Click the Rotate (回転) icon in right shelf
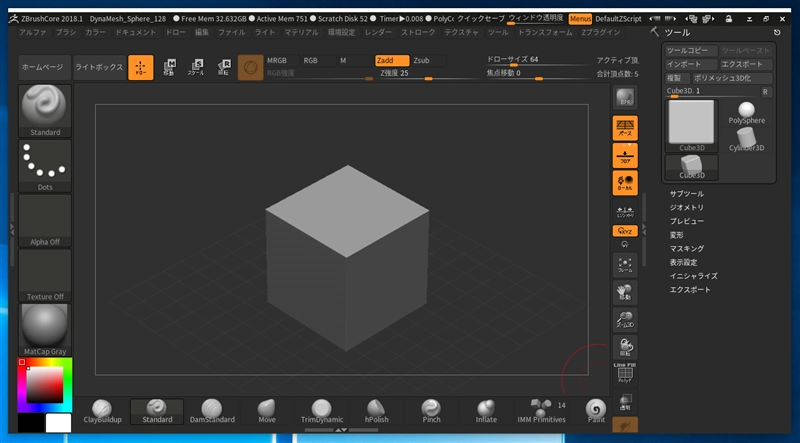Viewport: 800px width, 443px height. point(625,348)
